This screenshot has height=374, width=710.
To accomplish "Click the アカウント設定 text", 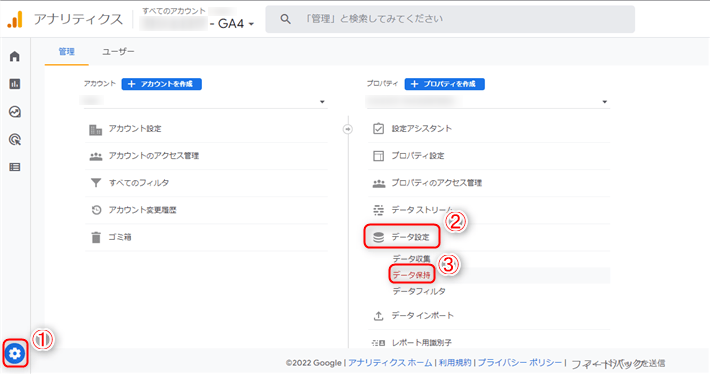I will click(135, 129).
